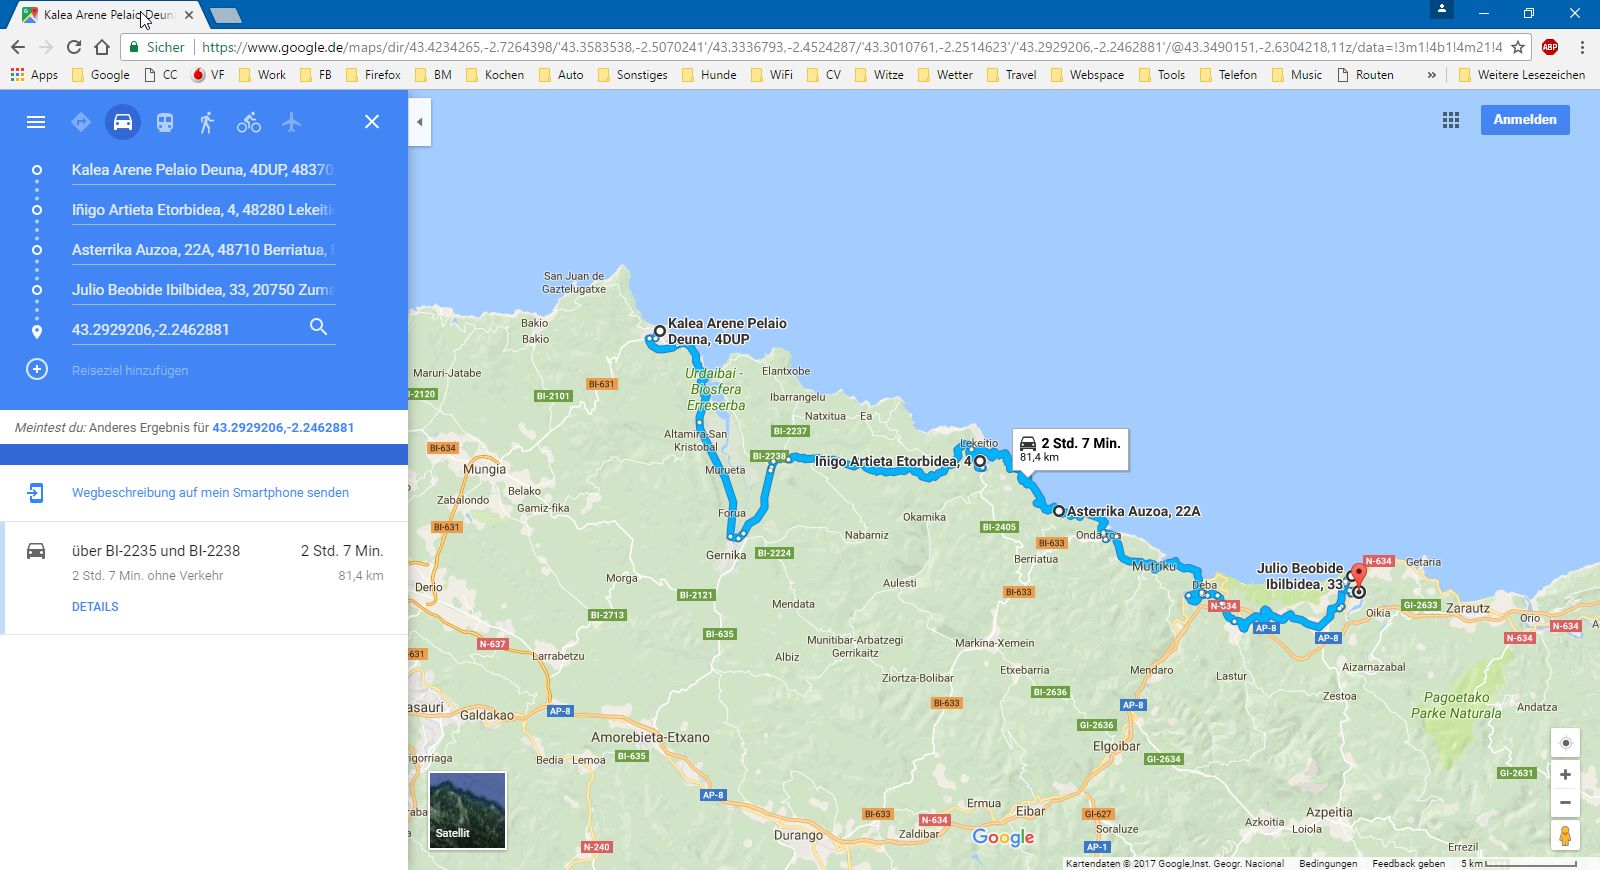
Task: Open Wegbeschreibung auf mein Smartphone senden link
Action: 210,493
